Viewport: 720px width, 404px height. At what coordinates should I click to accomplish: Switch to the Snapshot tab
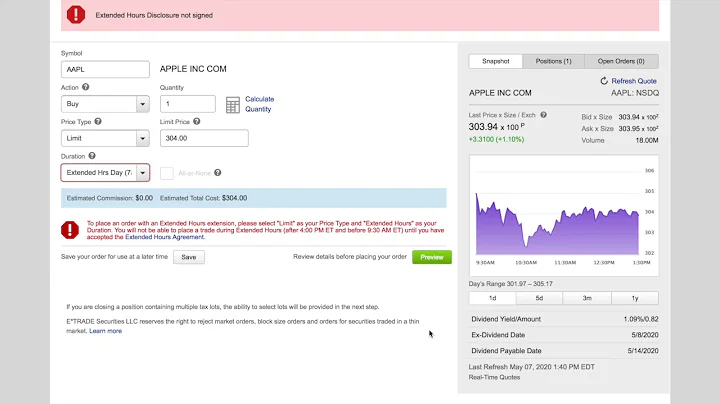(x=495, y=61)
